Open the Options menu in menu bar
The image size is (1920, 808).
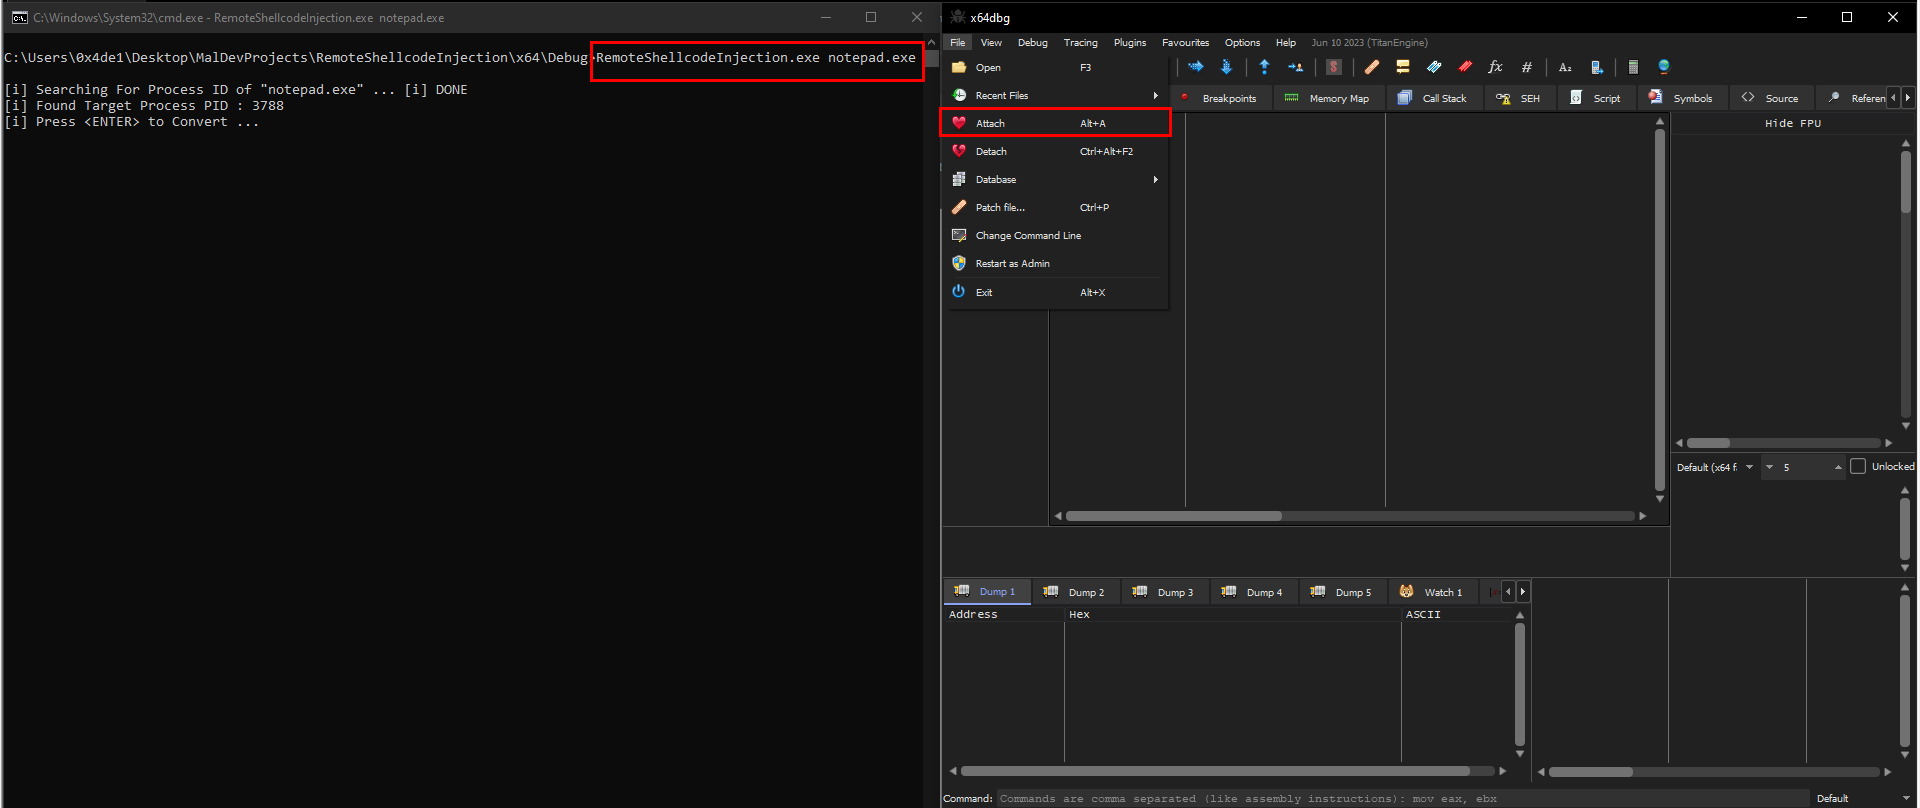tap(1242, 42)
